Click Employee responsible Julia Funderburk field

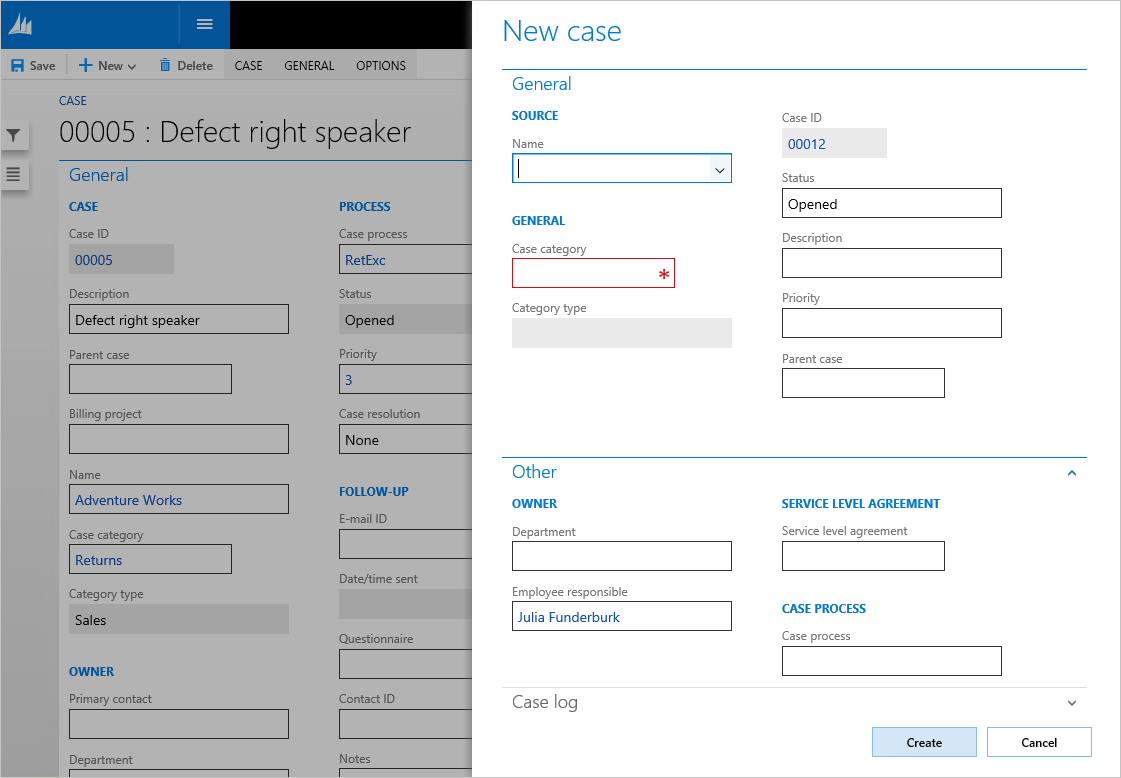[621, 616]
